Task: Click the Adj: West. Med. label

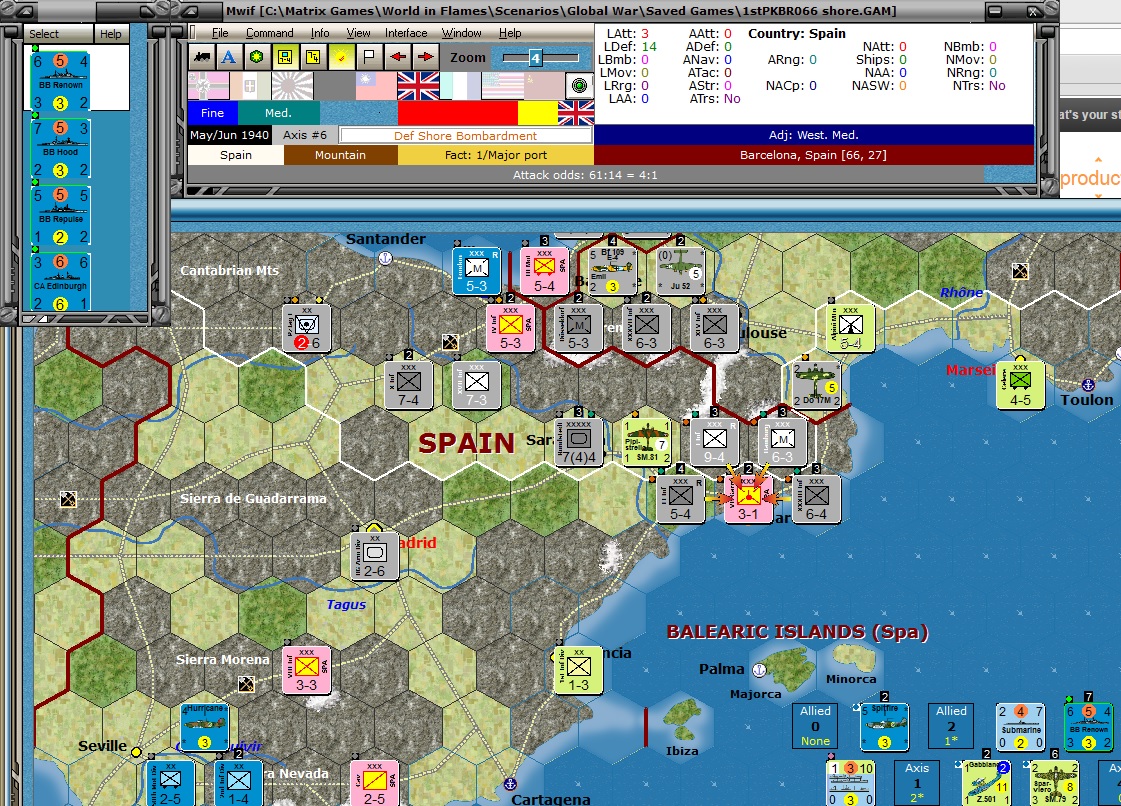Action: pos(814,135)
